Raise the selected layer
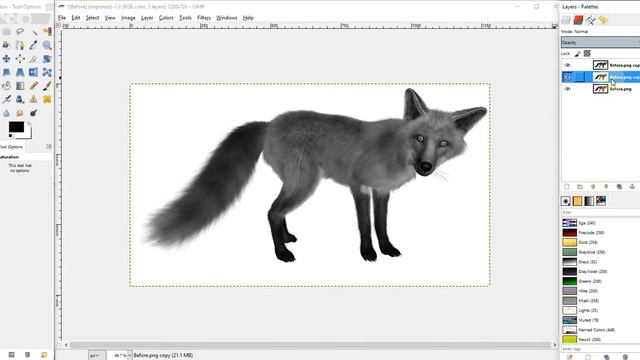 point(593,187)
